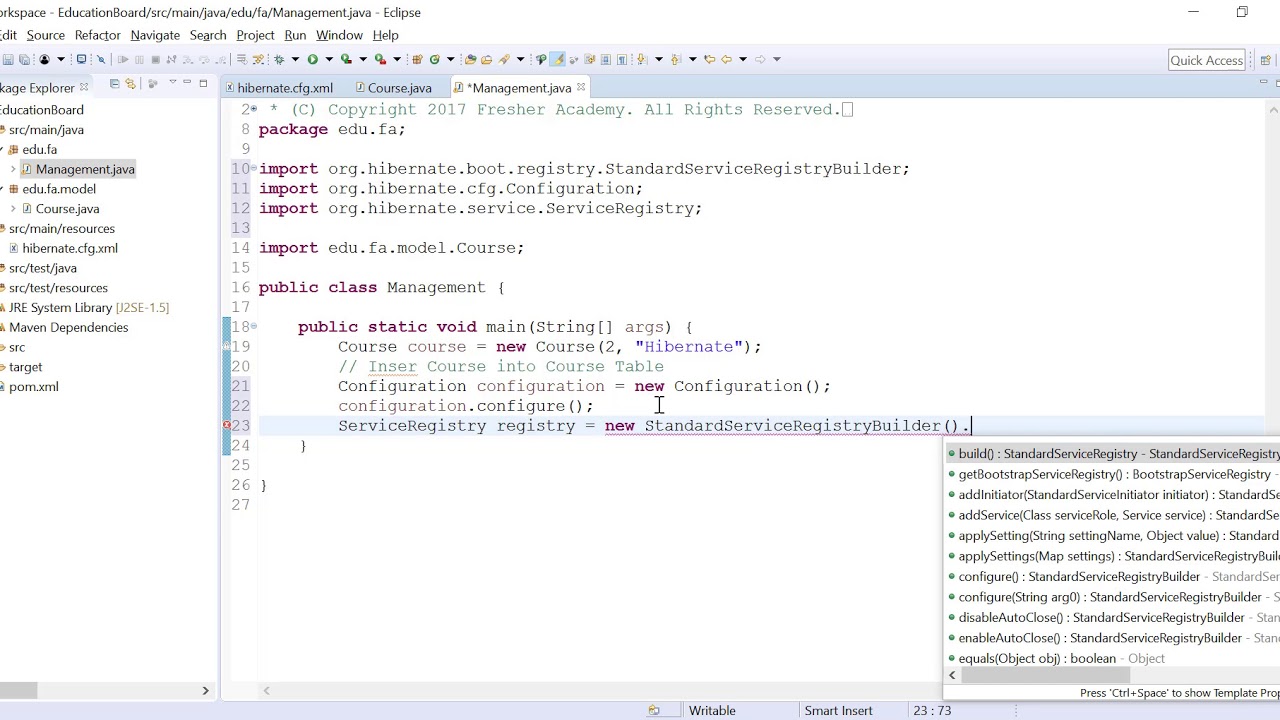1280x720 pixels.
Task: Select addInitiator completion proposal
Action: pos(1112,495)
